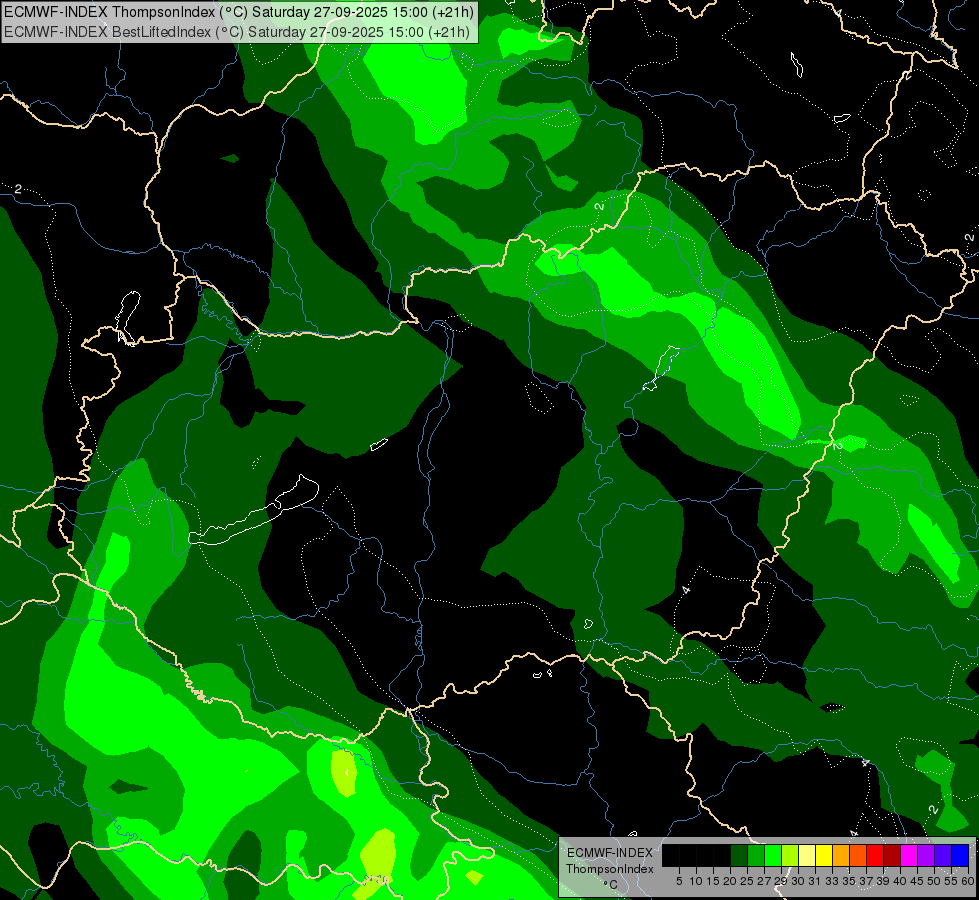Screen dimensions: 979x900
Task: Choose the orange-red 35–37 legend swatch
Action: [858, 855]
